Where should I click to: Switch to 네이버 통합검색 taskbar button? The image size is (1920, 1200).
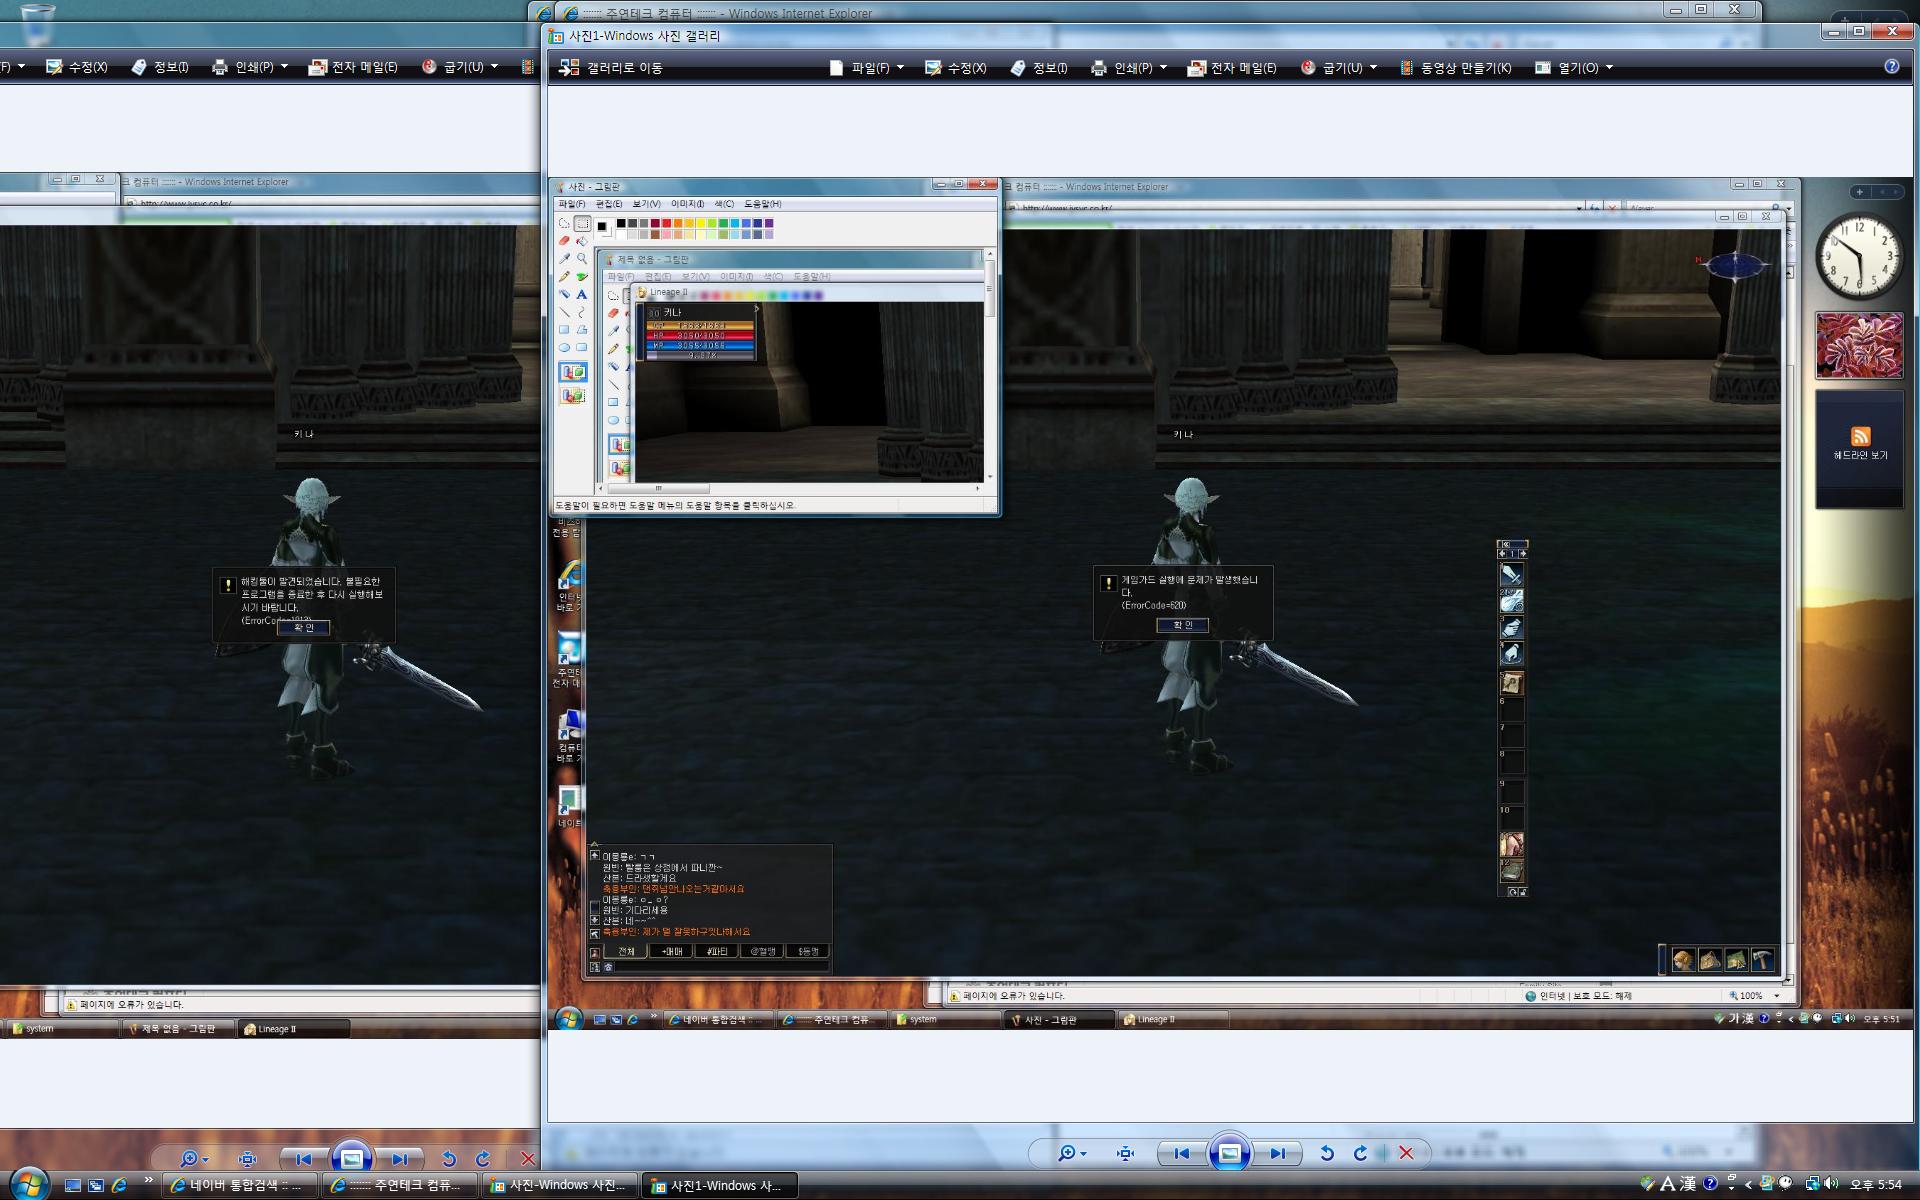(x=242, y=1185)
